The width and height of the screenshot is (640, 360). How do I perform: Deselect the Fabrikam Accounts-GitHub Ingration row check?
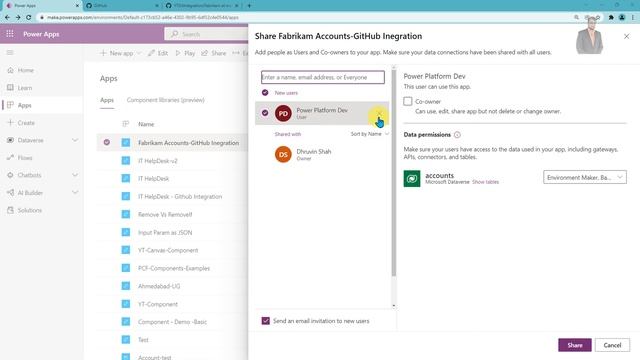click(107, 142)
